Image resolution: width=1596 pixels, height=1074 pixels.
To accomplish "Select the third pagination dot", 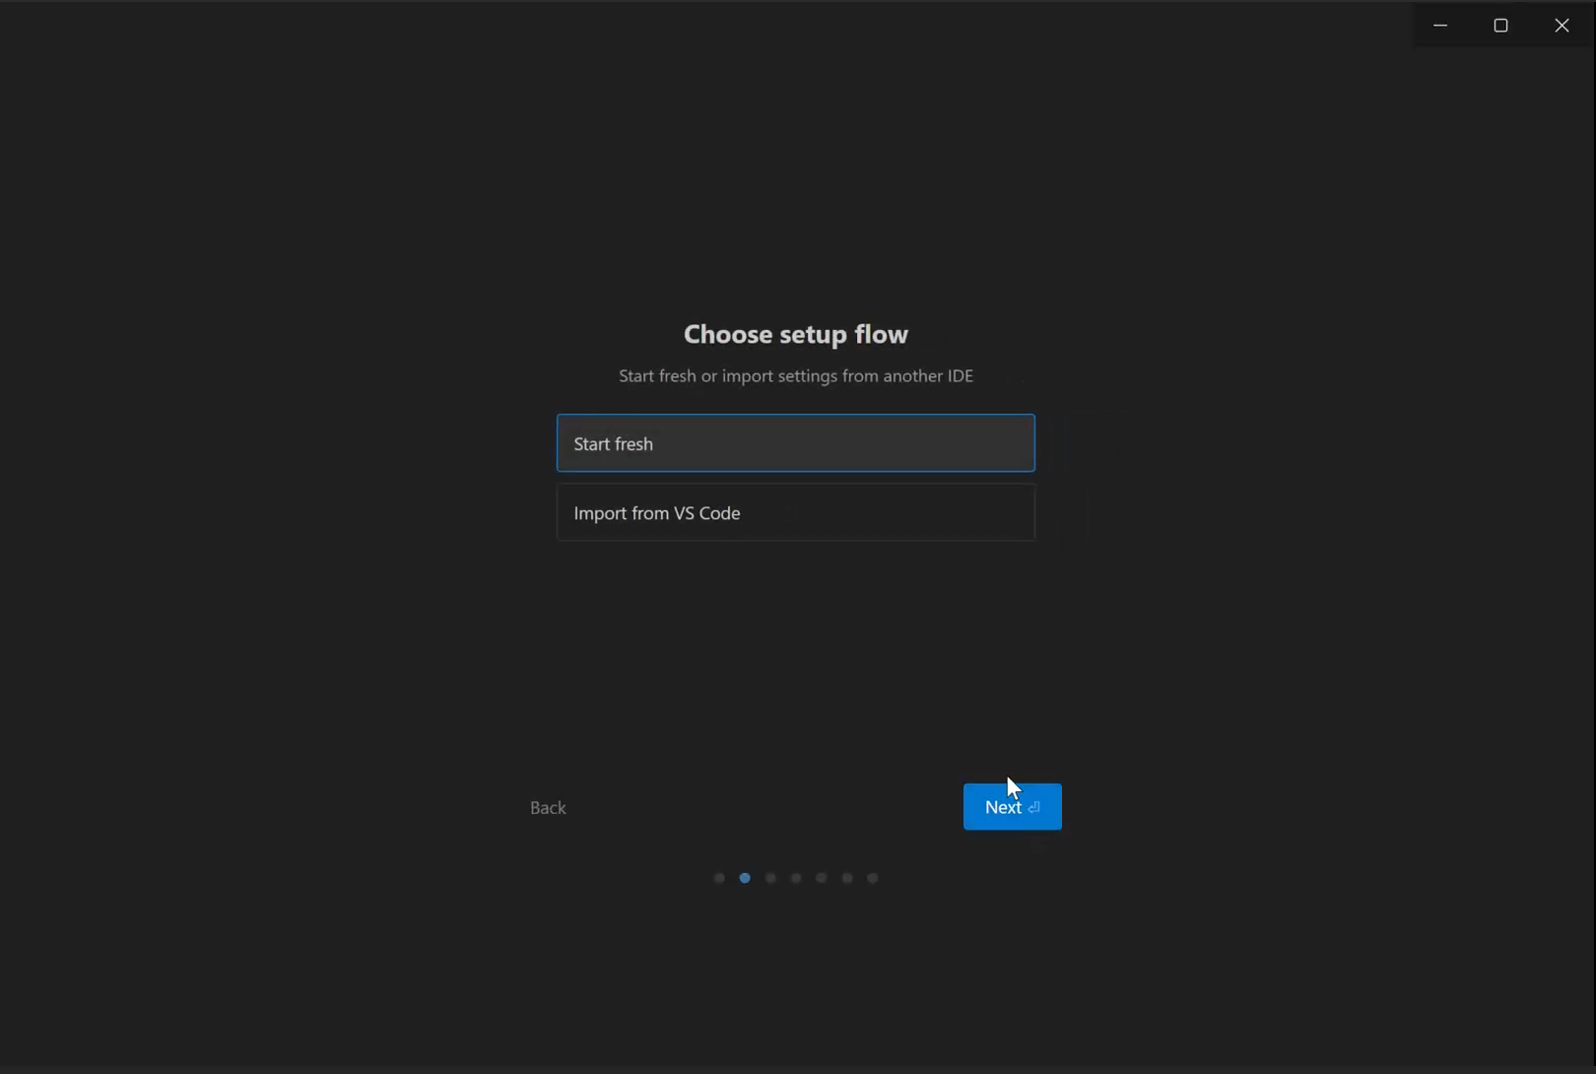I will tap(770, 878).
